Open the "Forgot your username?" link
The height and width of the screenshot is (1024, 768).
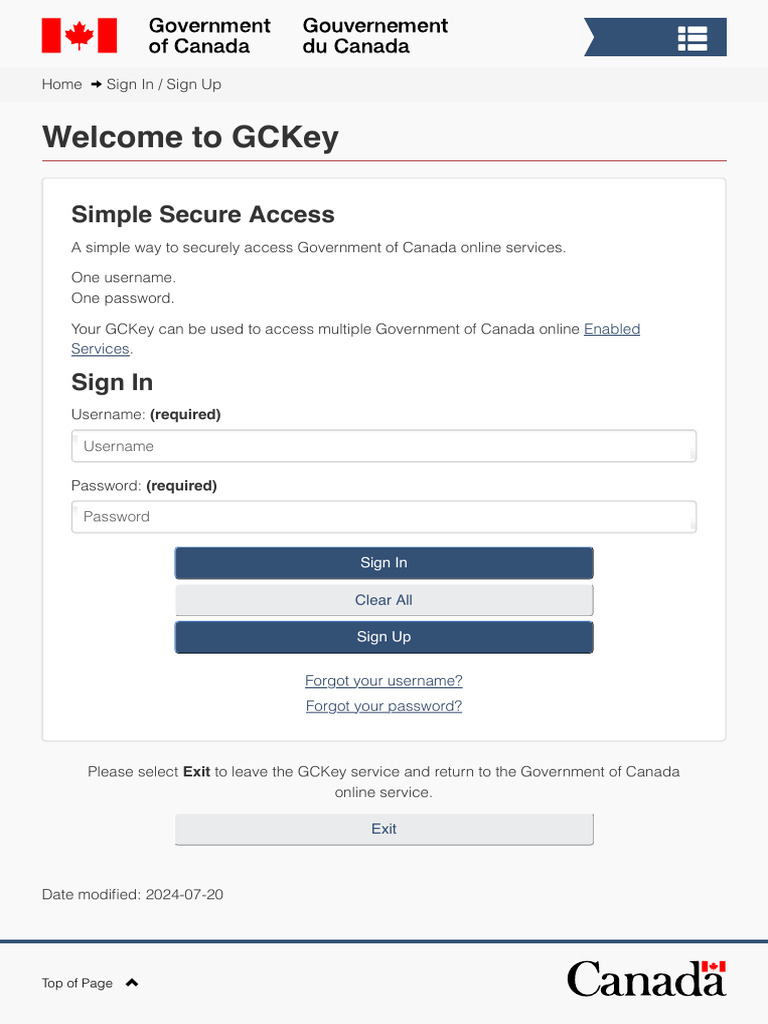coord(384,681)
